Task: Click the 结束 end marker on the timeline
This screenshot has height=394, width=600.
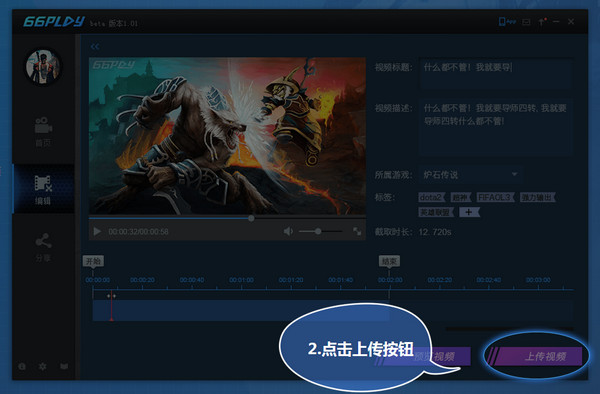Action: pos(389,261)
